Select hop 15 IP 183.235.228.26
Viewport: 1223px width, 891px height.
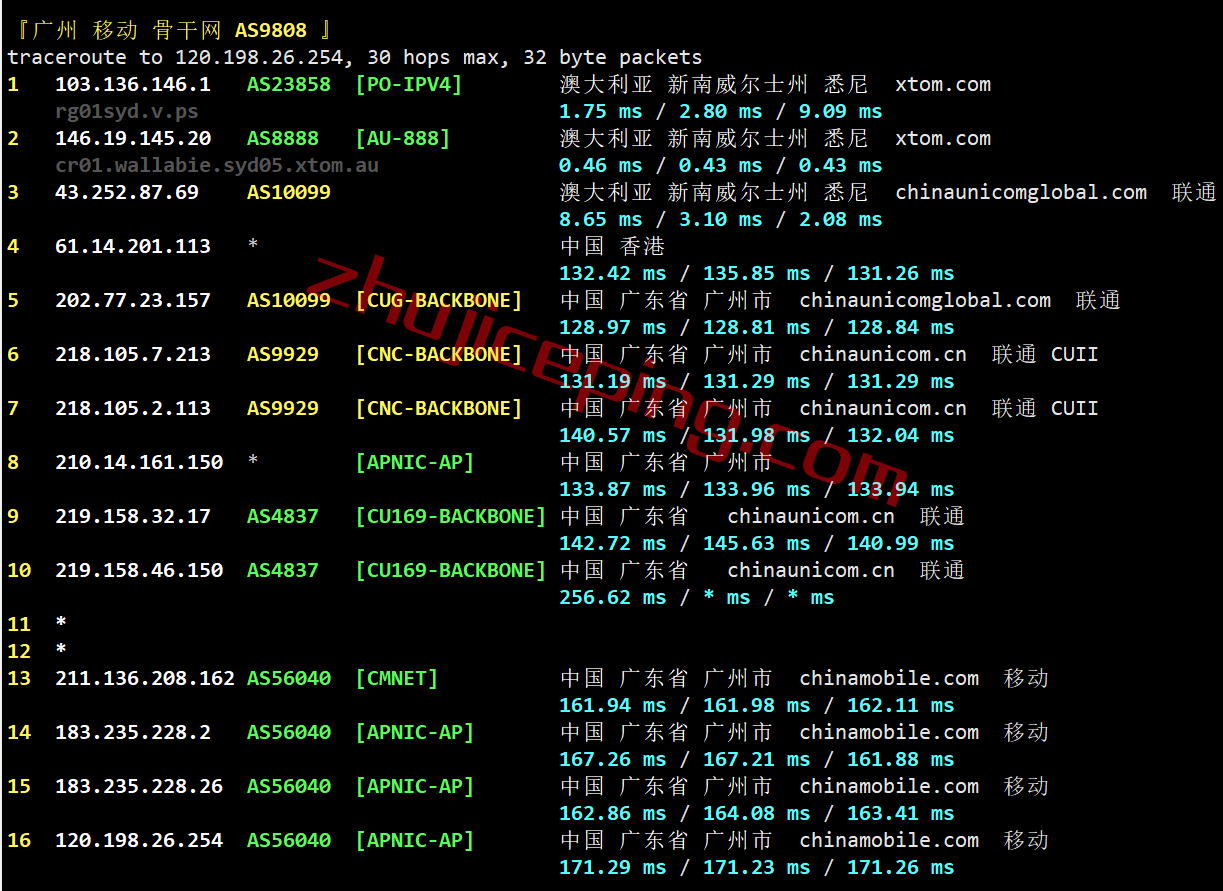pos(139,787)
